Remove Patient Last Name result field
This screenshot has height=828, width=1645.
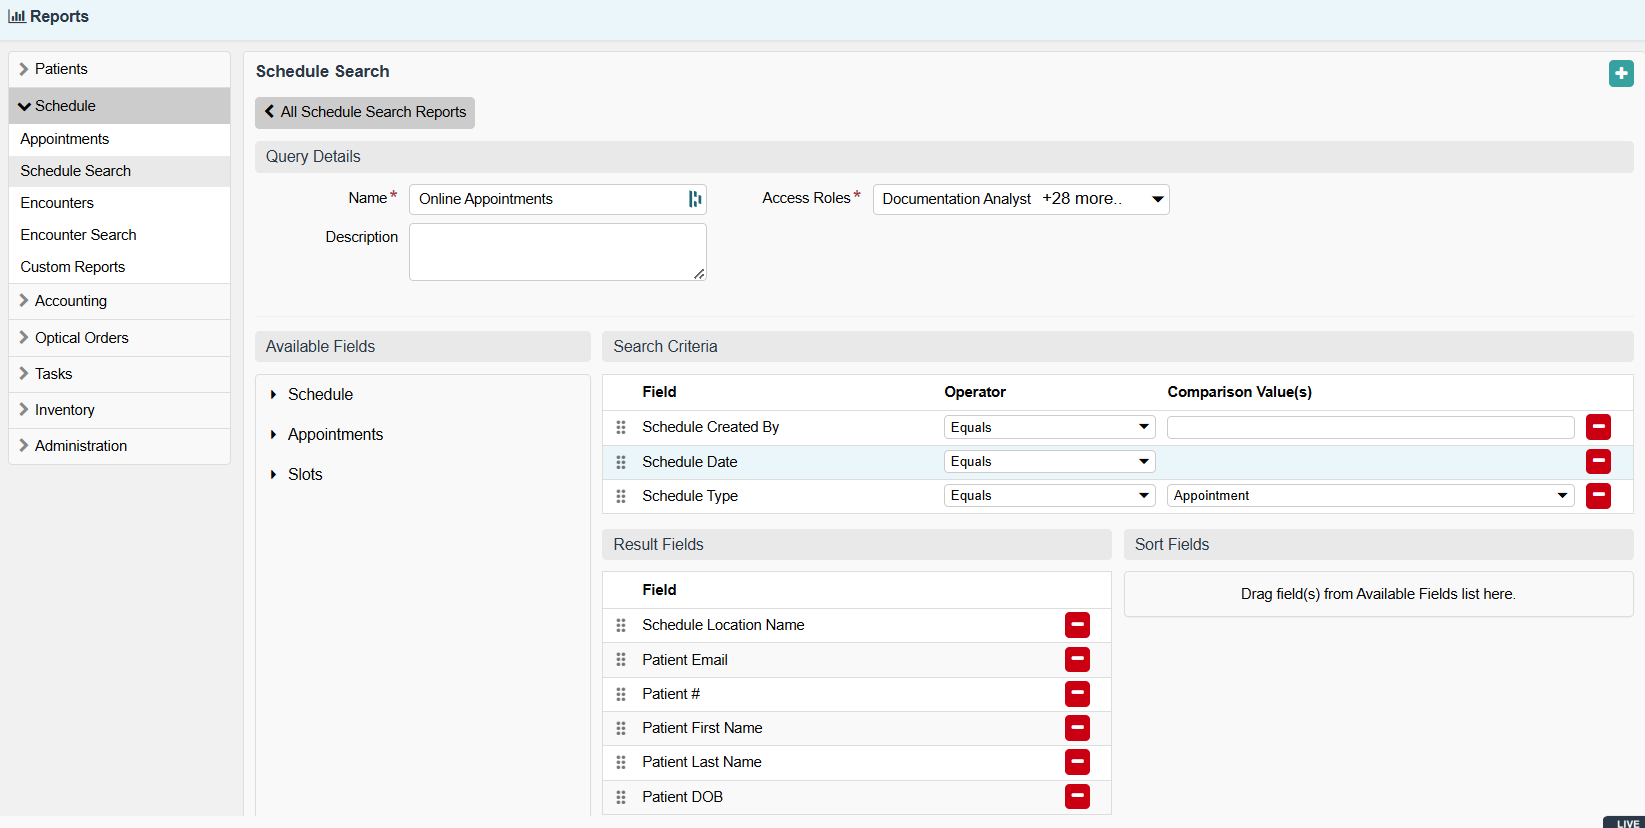click(1077, 762)
